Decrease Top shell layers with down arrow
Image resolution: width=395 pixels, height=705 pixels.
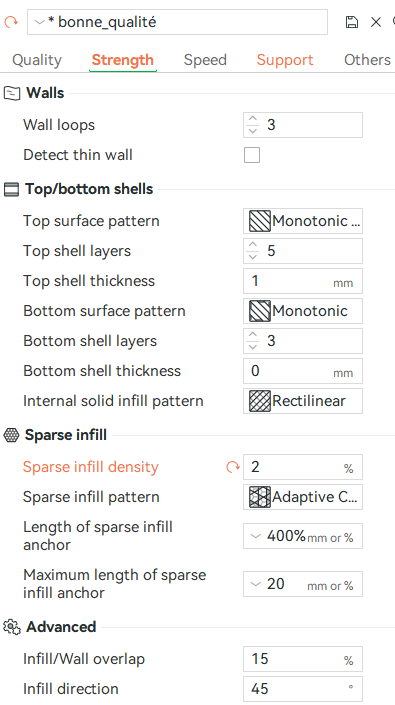tap(253, 257)
